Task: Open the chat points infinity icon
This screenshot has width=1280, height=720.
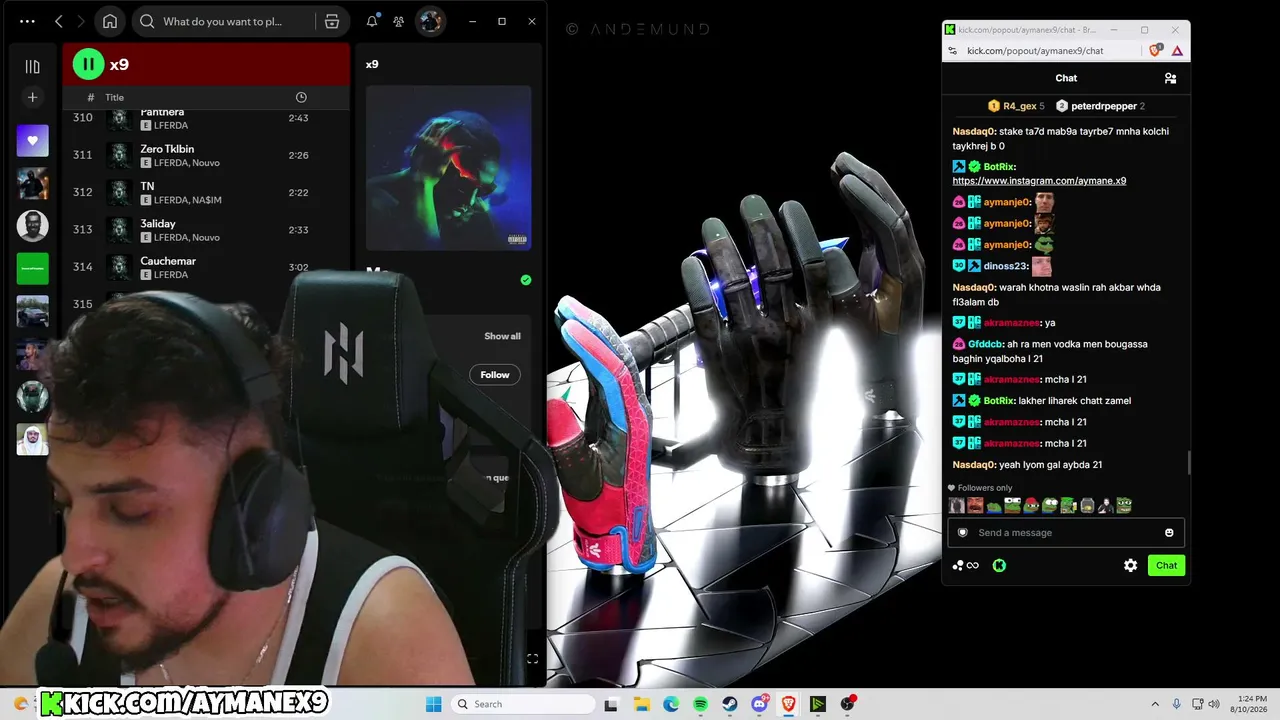Action: [x=966, y=566]
